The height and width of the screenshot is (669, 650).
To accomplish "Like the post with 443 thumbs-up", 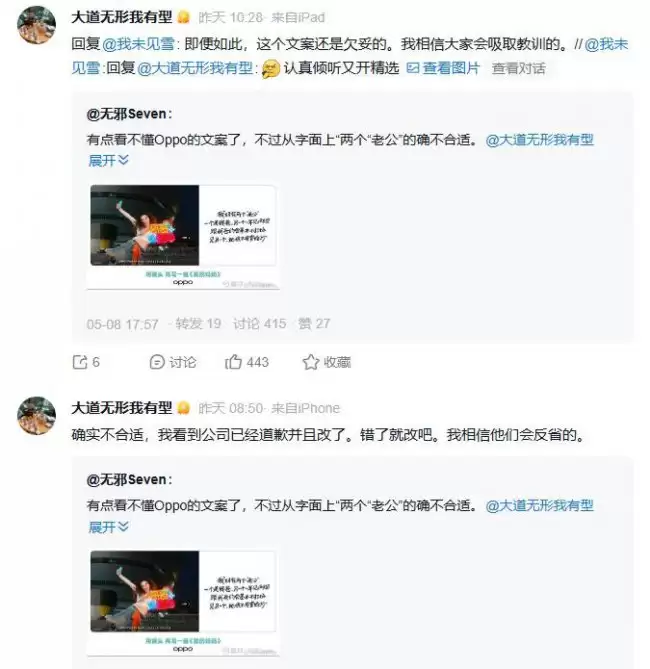I will [x=233, y=362].
